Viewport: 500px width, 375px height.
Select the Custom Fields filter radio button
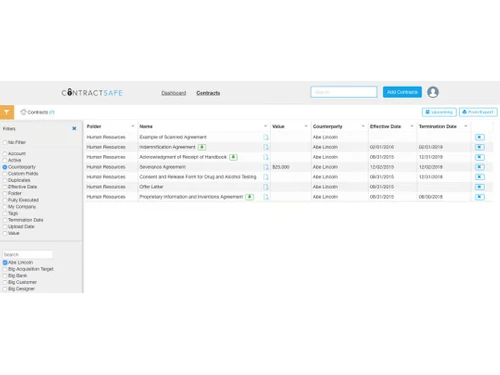5,174
